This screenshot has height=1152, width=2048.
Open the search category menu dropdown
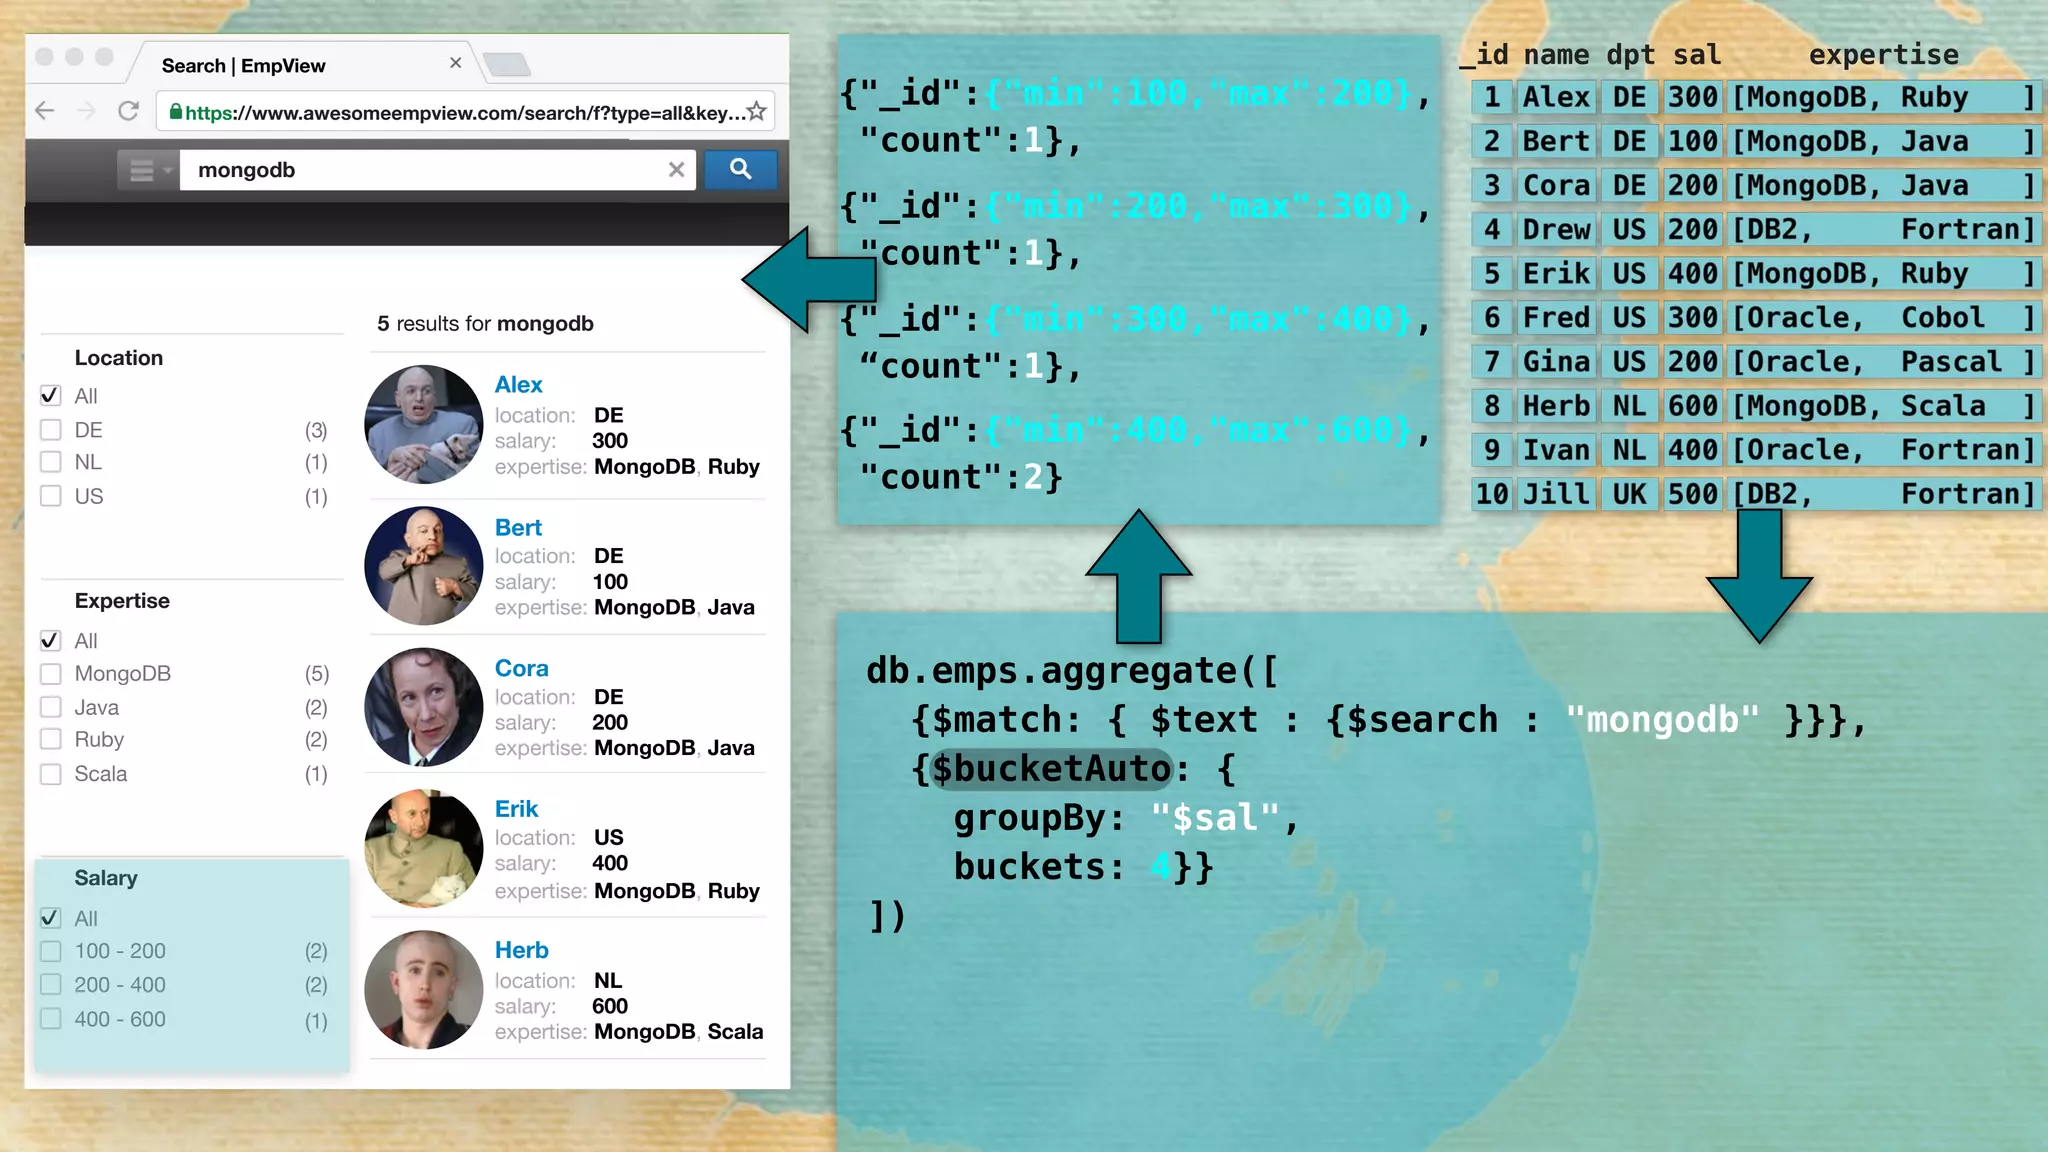click(148, 170)
